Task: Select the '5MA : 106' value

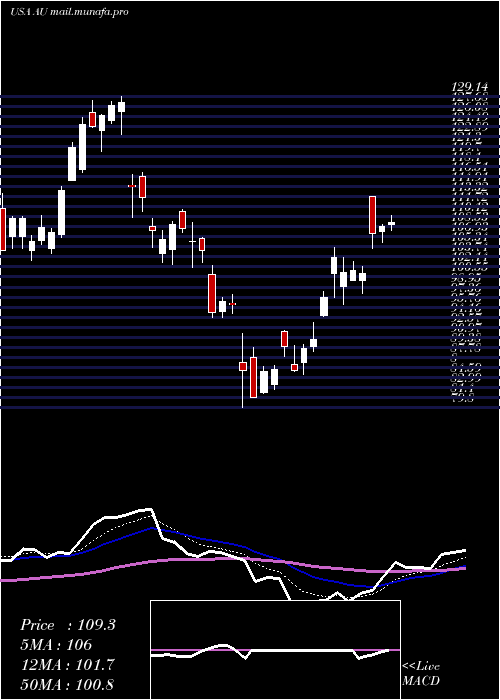Action: coord(56,645)
